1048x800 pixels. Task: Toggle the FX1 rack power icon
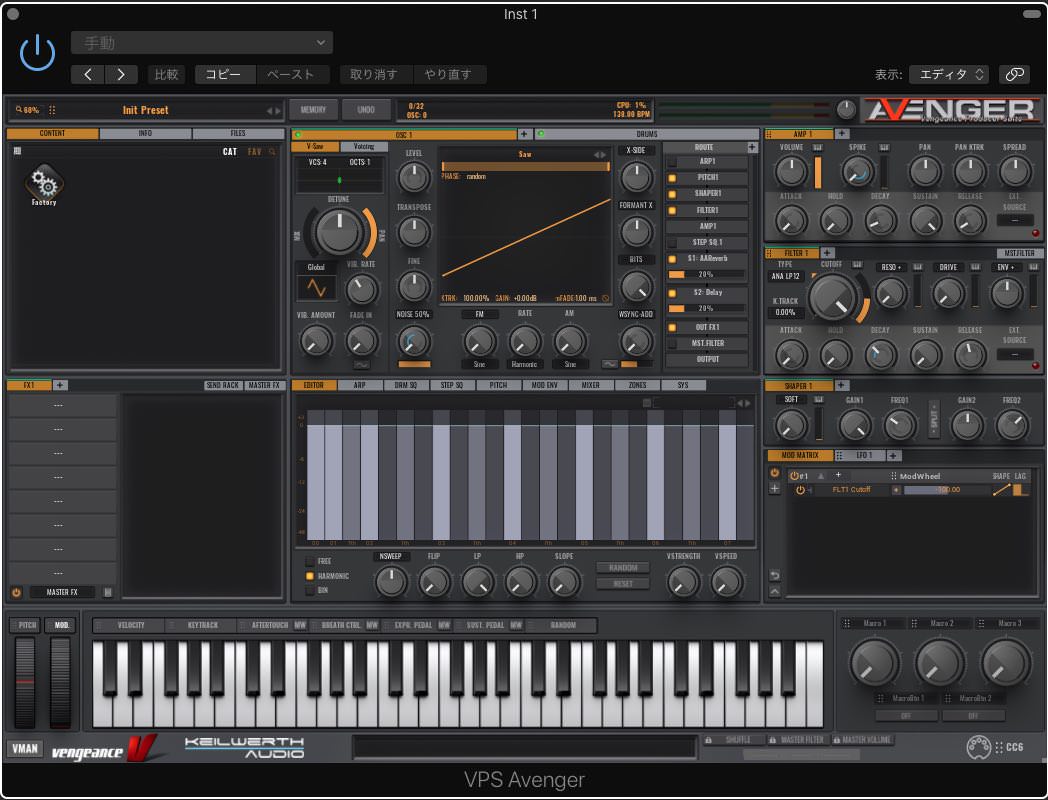tap(16, 592)
